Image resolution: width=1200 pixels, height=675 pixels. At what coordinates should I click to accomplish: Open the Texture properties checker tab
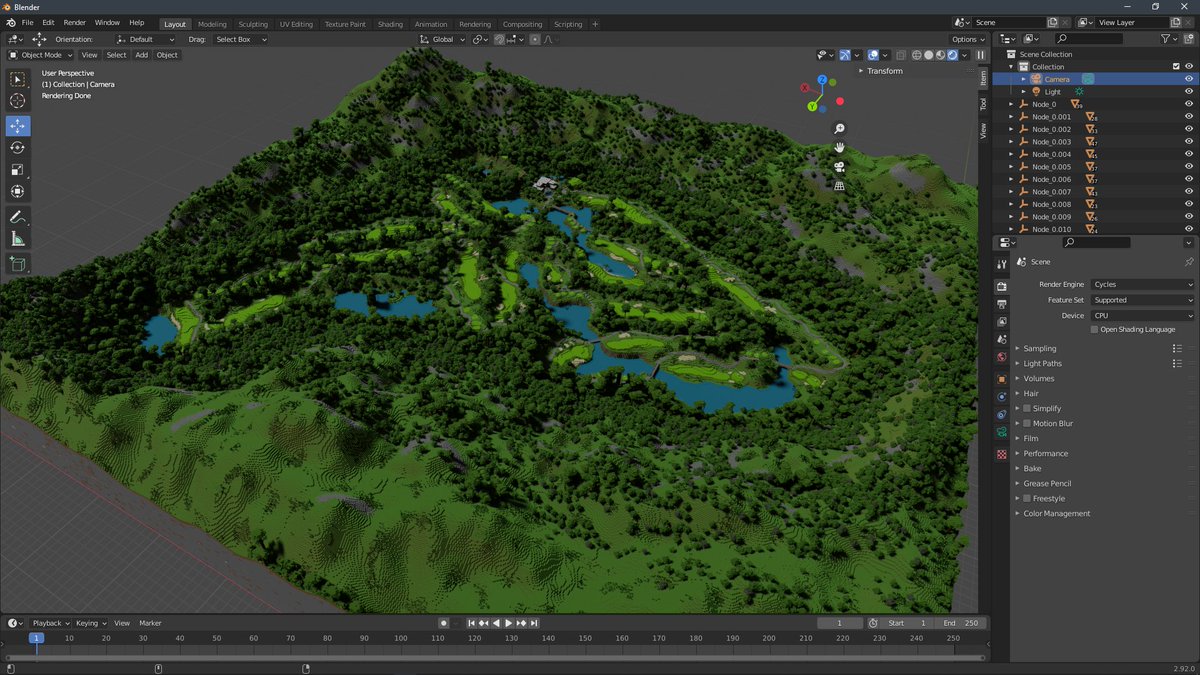(1001, 454)
